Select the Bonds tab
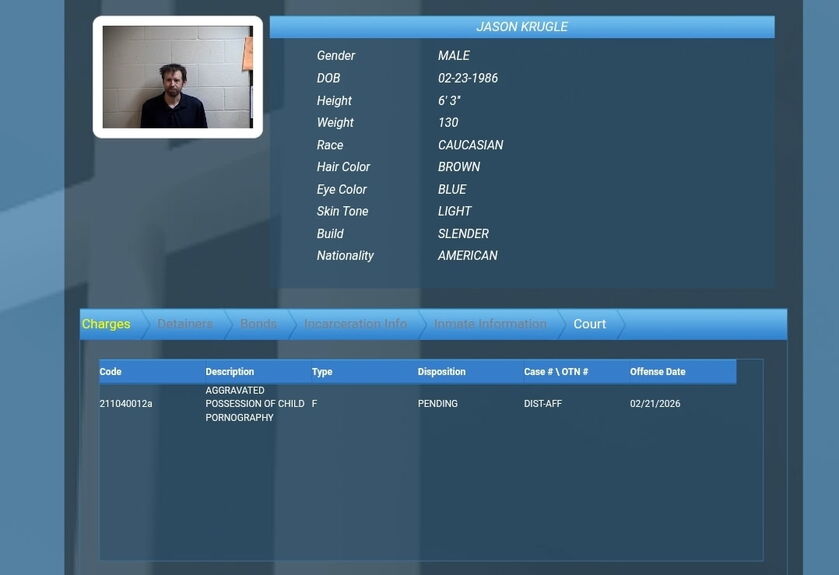Image resolution: width=839 pixels, height=575 pixels. [x=258, y=324]
